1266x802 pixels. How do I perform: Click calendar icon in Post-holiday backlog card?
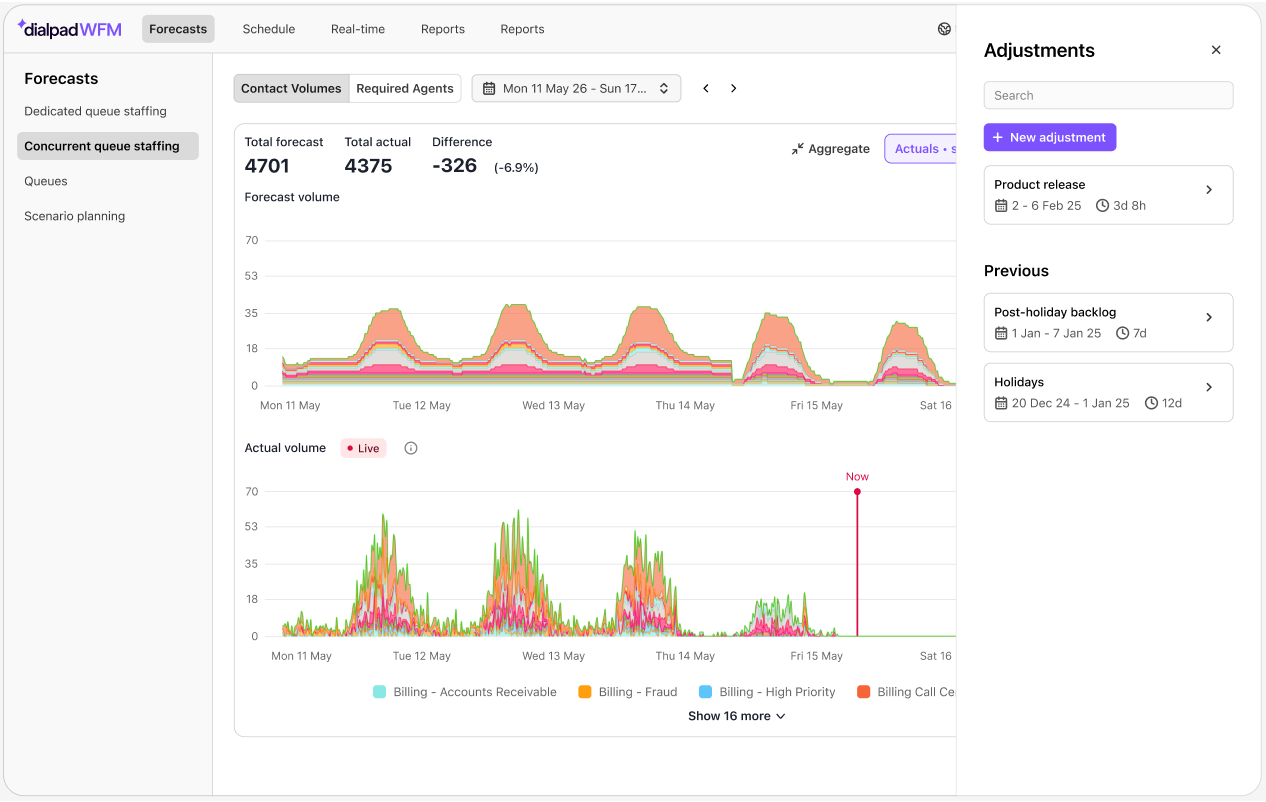pos(1001,333)
